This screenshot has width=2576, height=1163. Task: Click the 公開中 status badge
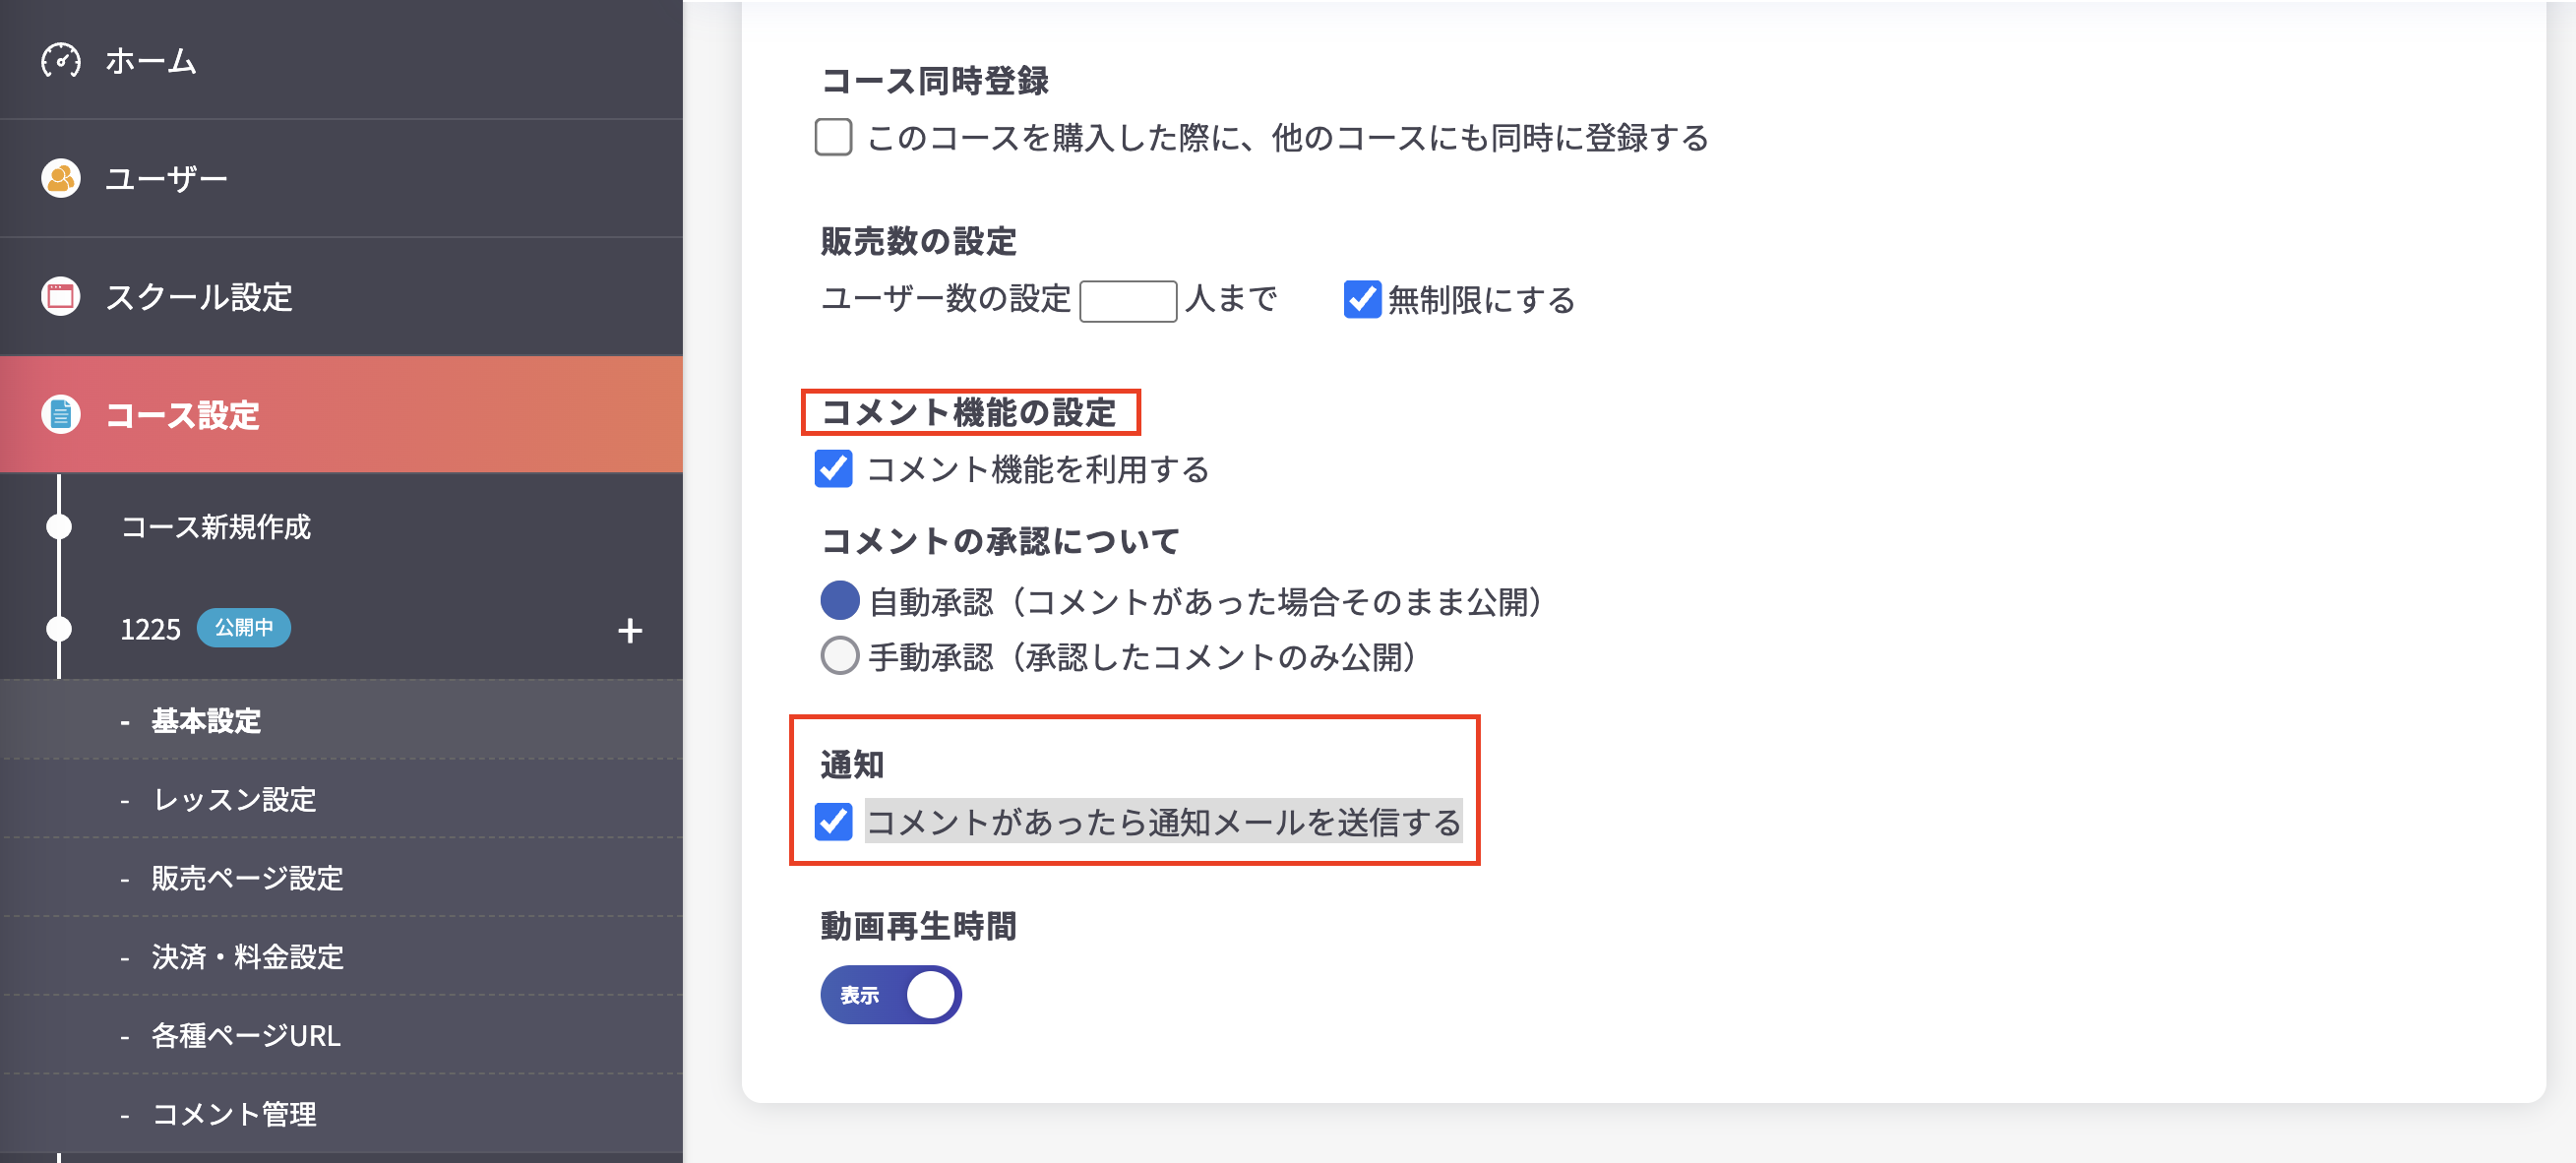click(x=244, y=630)
